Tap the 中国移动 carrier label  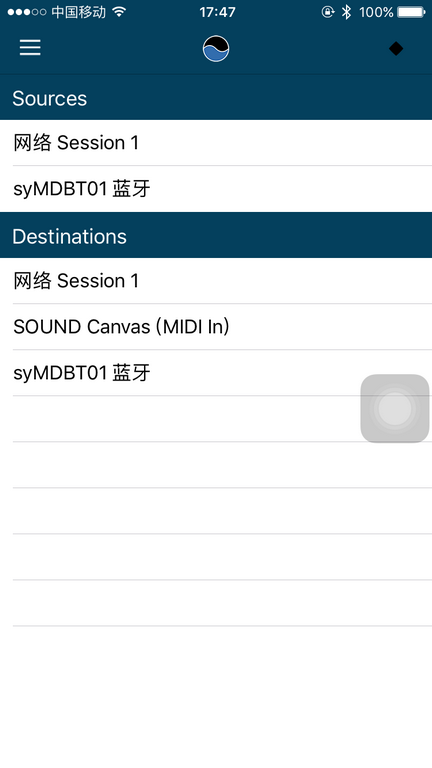coord(78,12)
